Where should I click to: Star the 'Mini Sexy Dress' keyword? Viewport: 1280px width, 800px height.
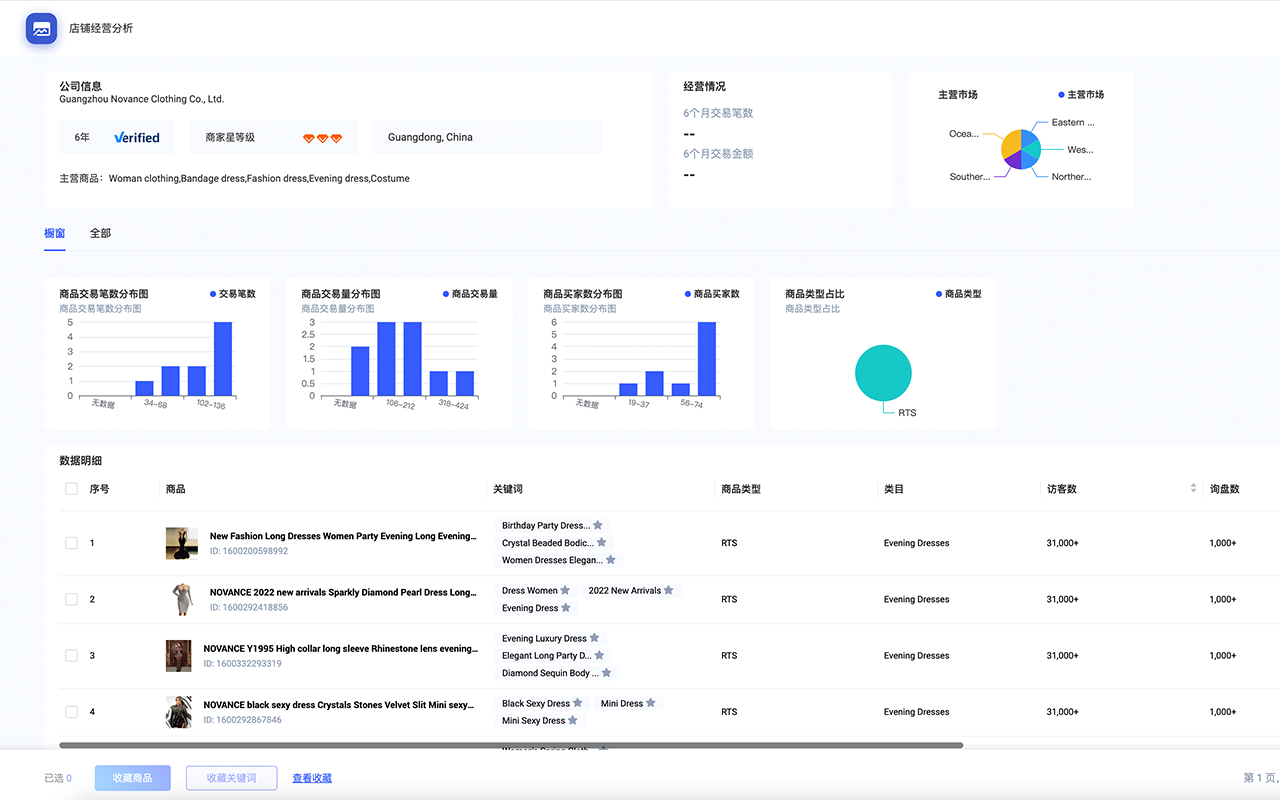(573, 720)
